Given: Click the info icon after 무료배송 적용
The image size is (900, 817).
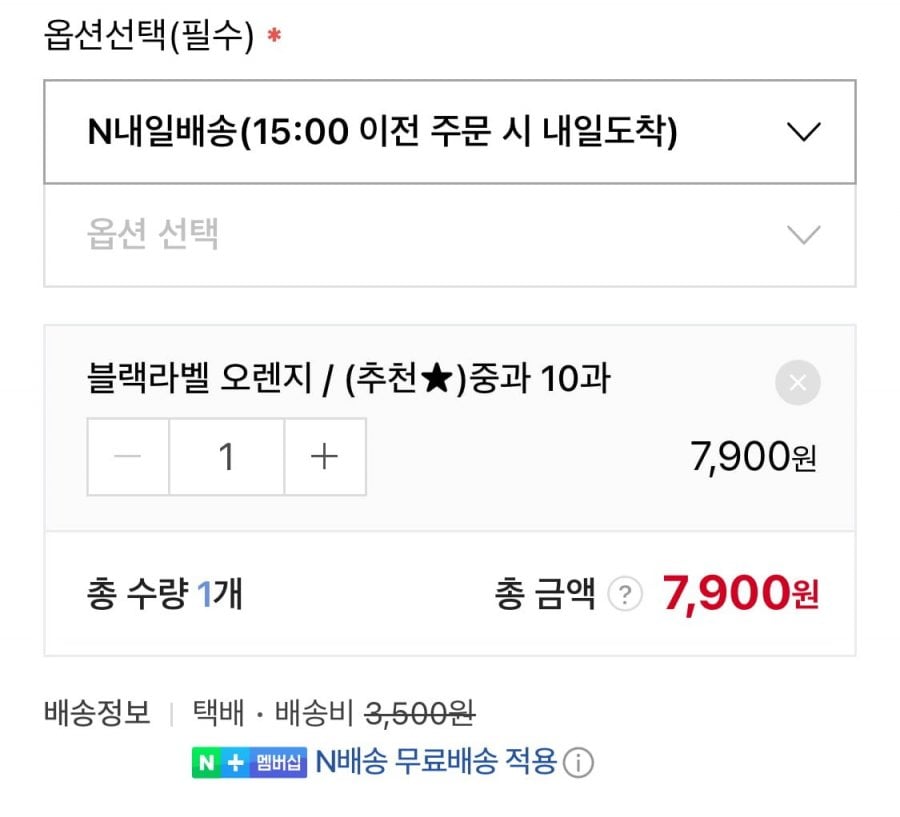Looking at the screenshot, I should [578, 763].
